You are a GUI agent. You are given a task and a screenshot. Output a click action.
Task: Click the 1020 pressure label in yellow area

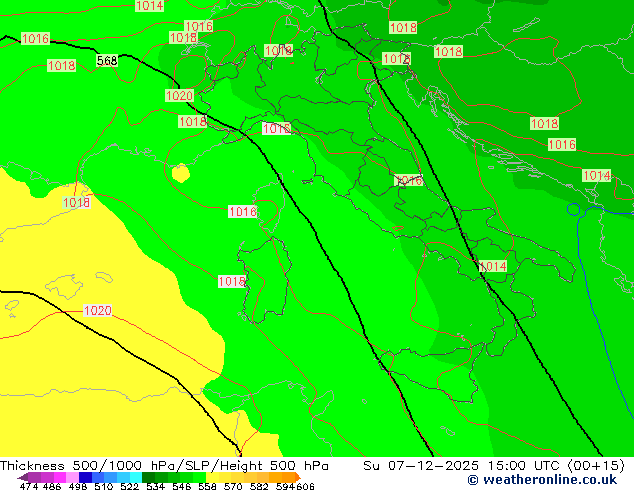[97, 310]
